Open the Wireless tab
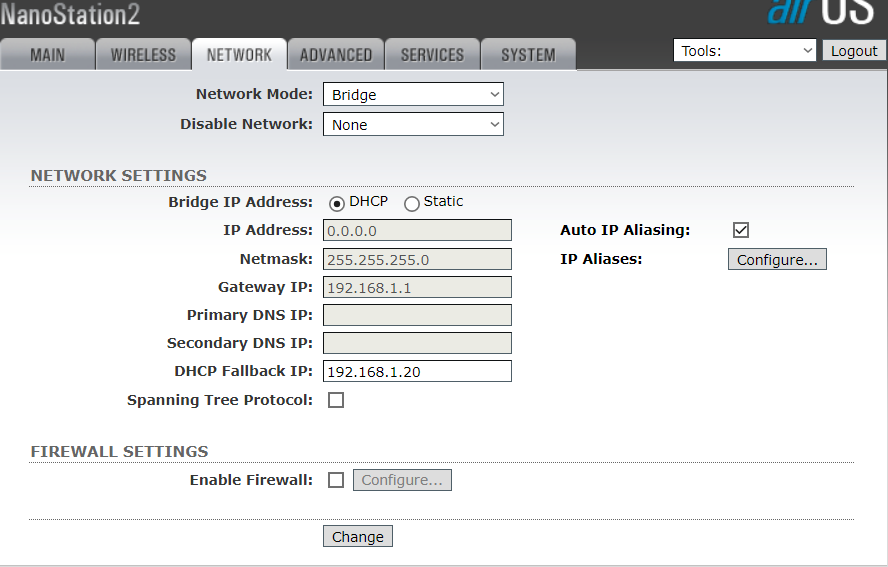 click(143, 55)
